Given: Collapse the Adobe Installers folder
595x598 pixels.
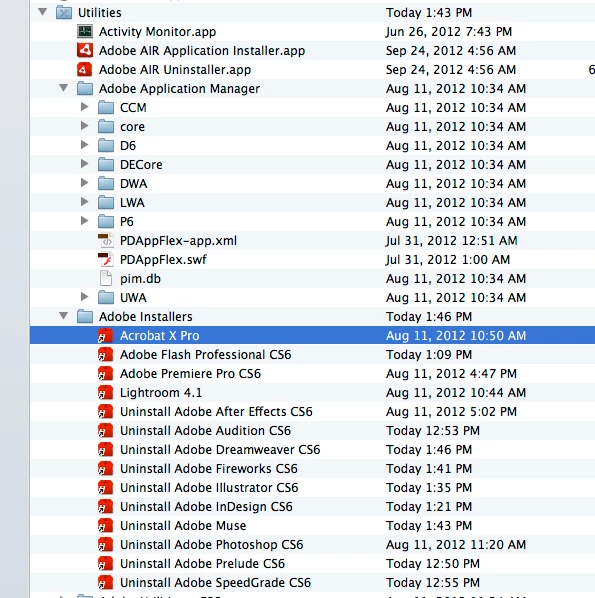Looking at the screenshot, I should coord(64,316).
